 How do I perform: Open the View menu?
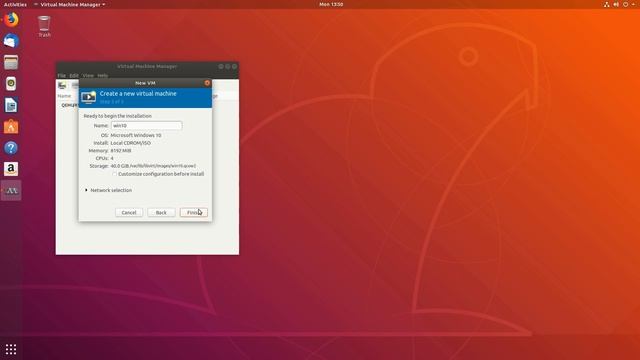click(88, 76)
